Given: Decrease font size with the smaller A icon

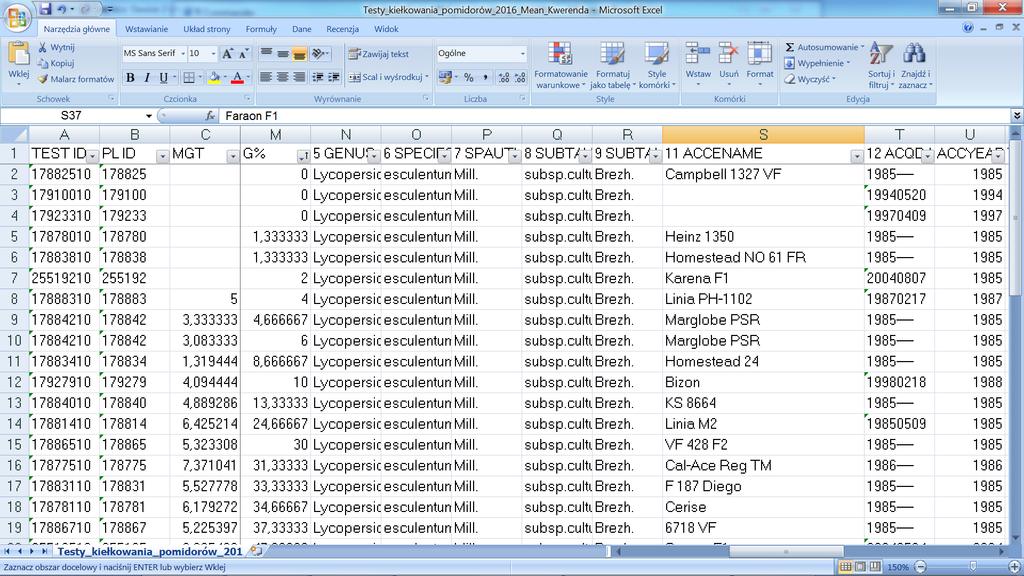Looking at the screenshot, I should point(243,54).
